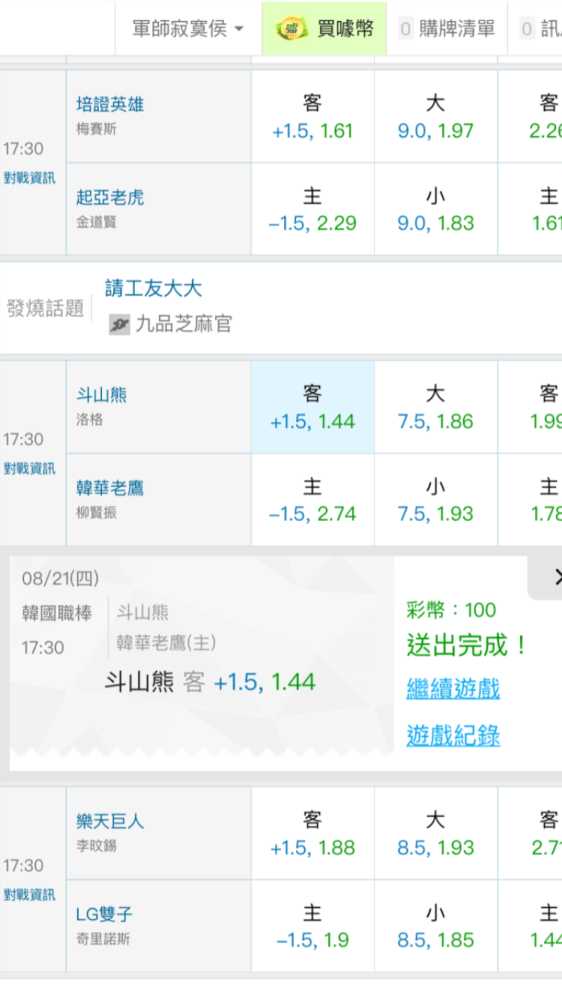
Task: Click pitcher name 柳賢振
Action: point(96,513)
